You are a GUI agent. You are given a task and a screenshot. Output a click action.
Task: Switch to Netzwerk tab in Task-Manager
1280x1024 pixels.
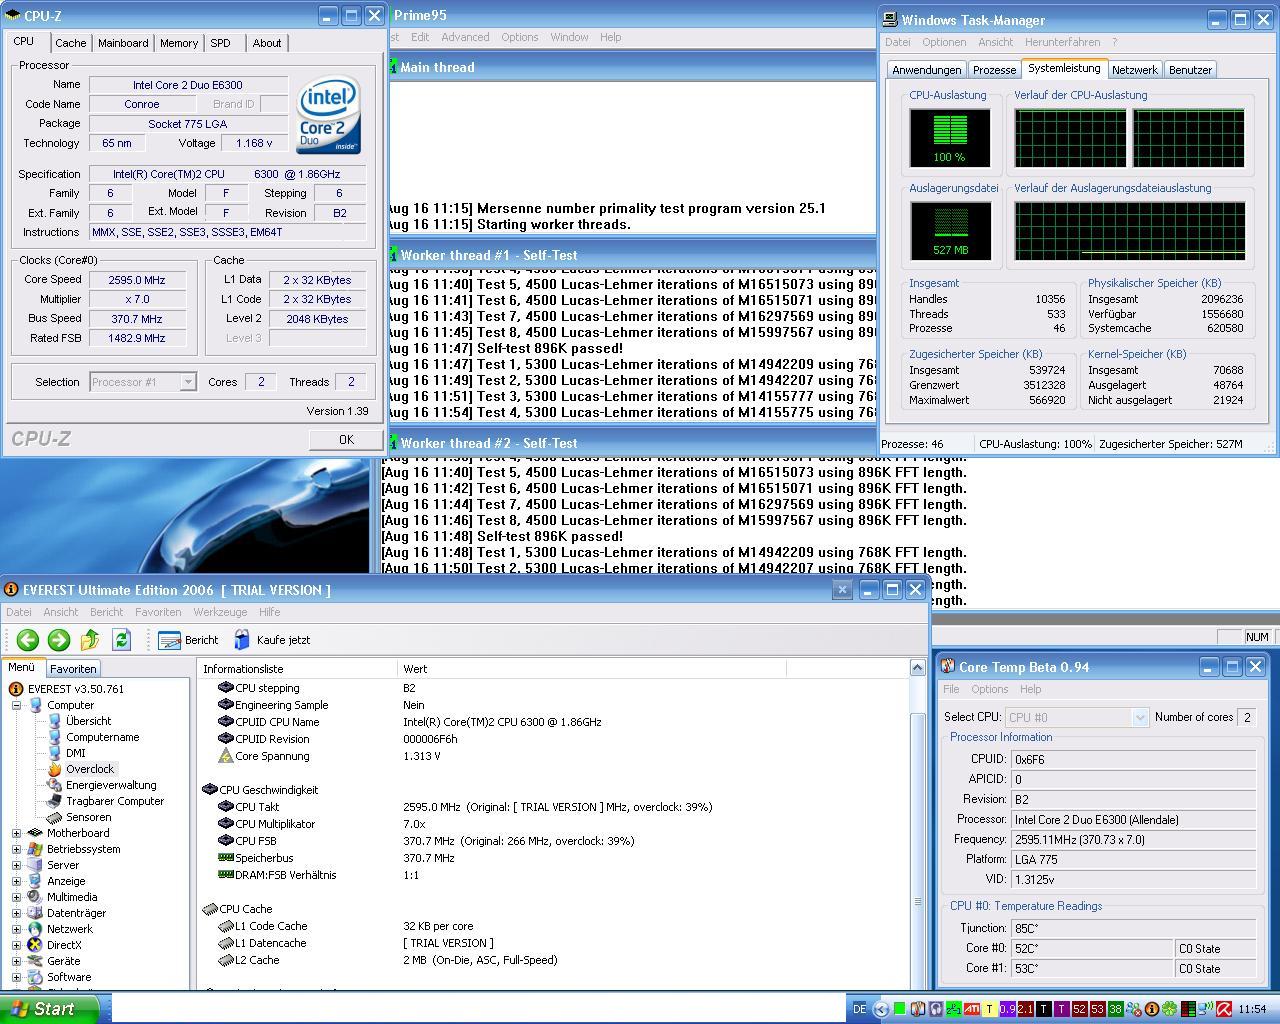tap(1134, 70)
